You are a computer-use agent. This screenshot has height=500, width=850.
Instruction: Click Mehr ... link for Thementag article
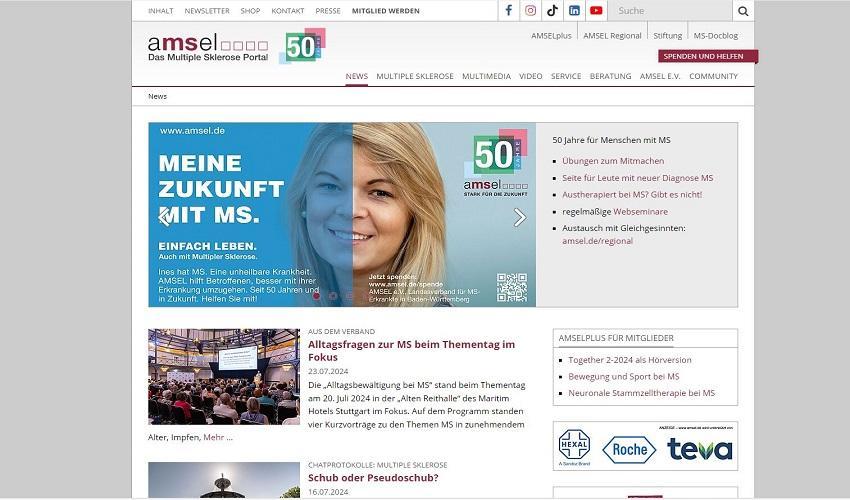pyautogui.click(x=218, y=437)
